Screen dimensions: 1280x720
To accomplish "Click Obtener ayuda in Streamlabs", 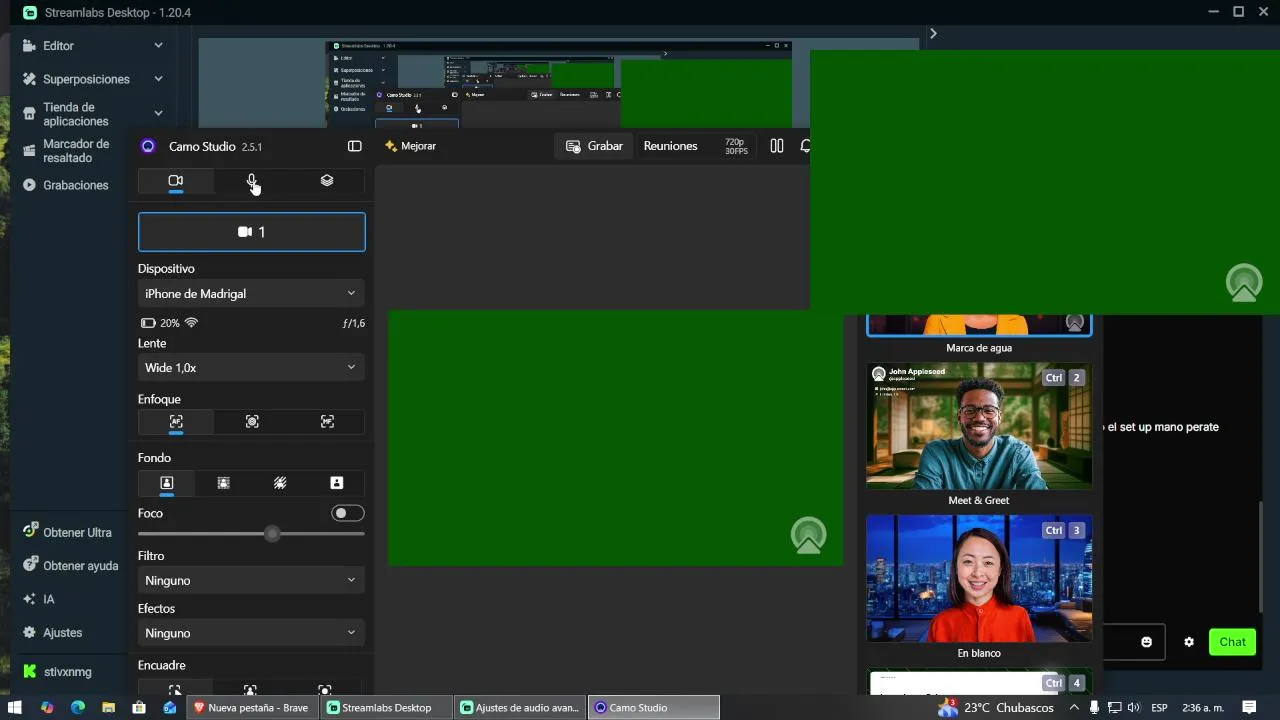I will pyautogui.click(x=71, y=566).
